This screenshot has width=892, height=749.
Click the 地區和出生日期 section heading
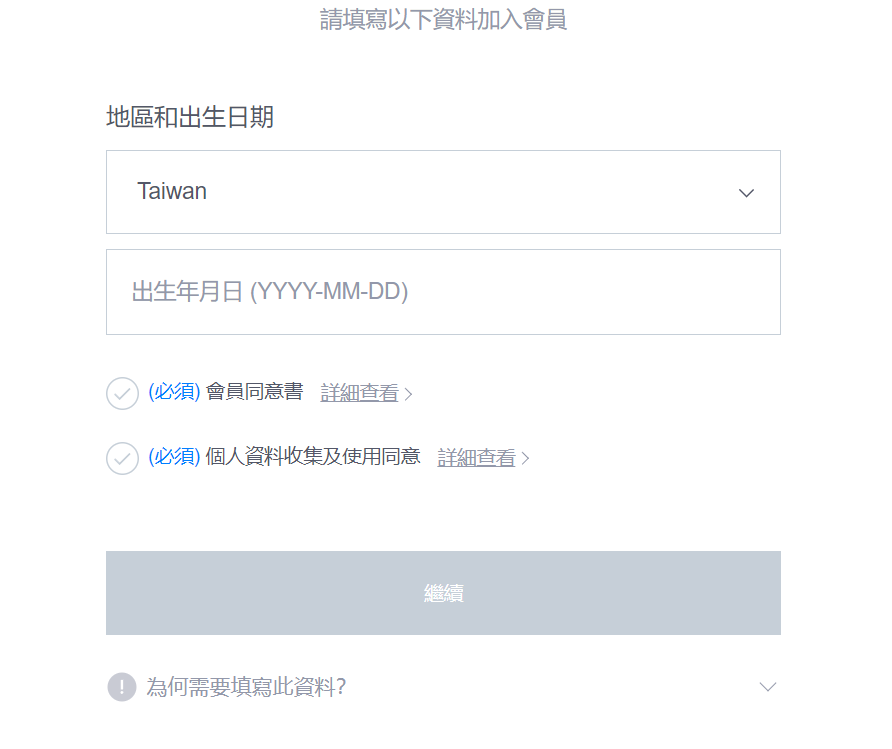[x=190, y=118]
